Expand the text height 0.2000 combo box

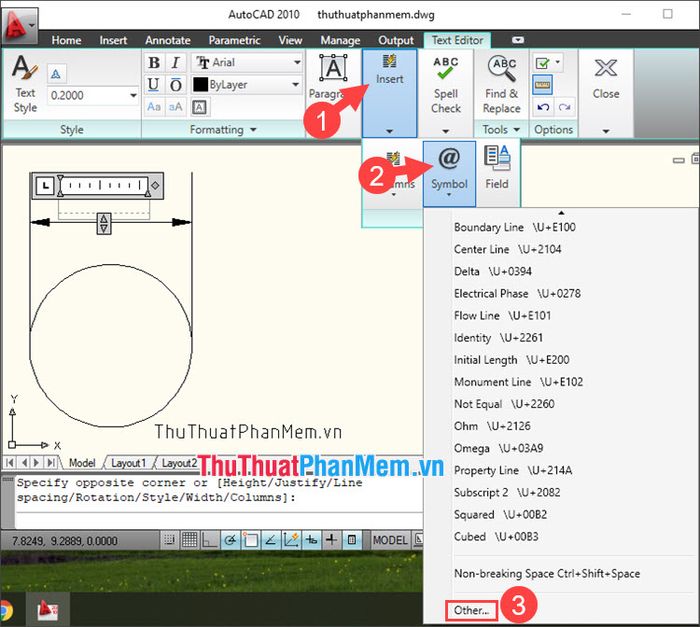point(132,95)
